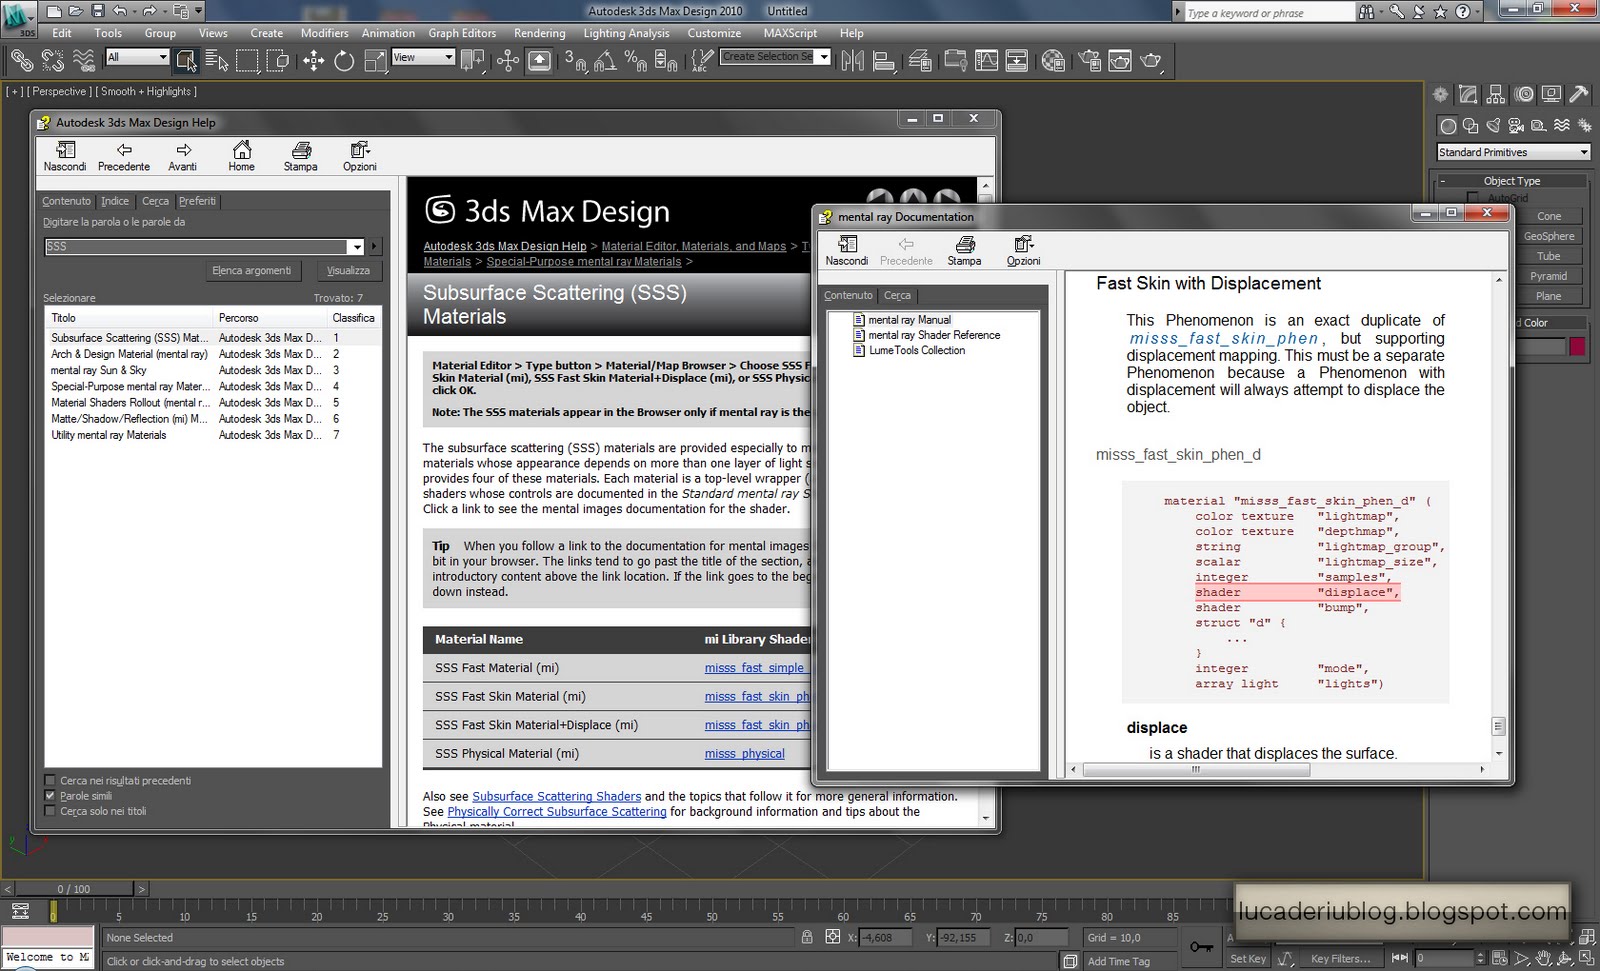Image resolution: width=1600 pixels, height=971 pixels.
Task: Click the Mirror tool icon
Action: 852,61
